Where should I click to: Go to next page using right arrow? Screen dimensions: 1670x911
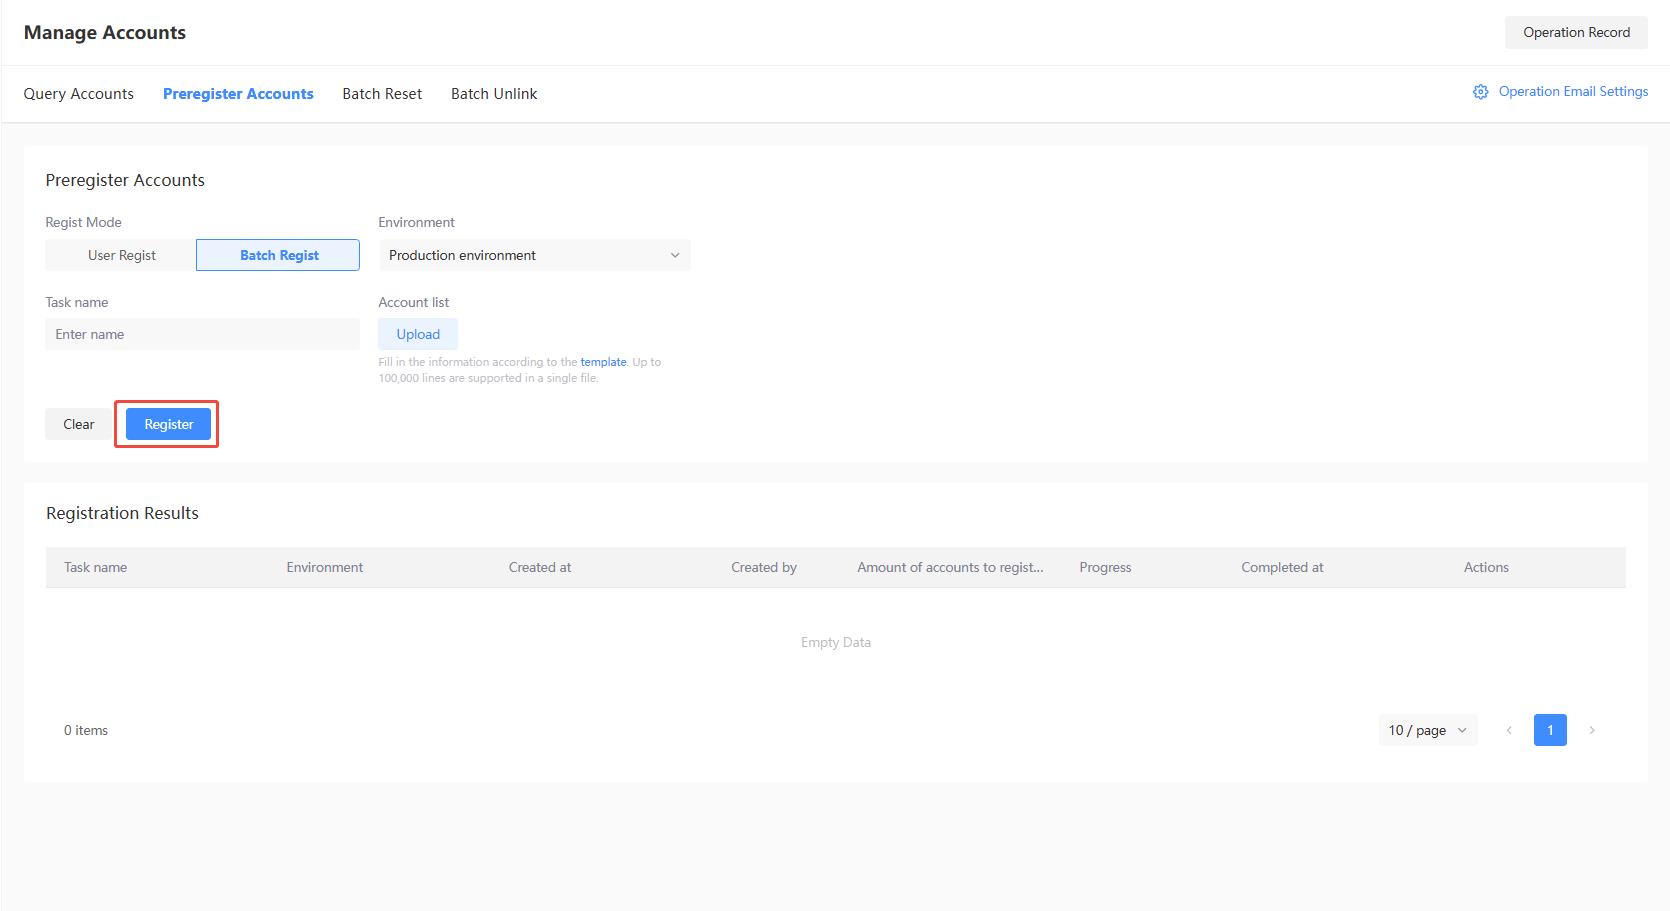point(1592,730)
